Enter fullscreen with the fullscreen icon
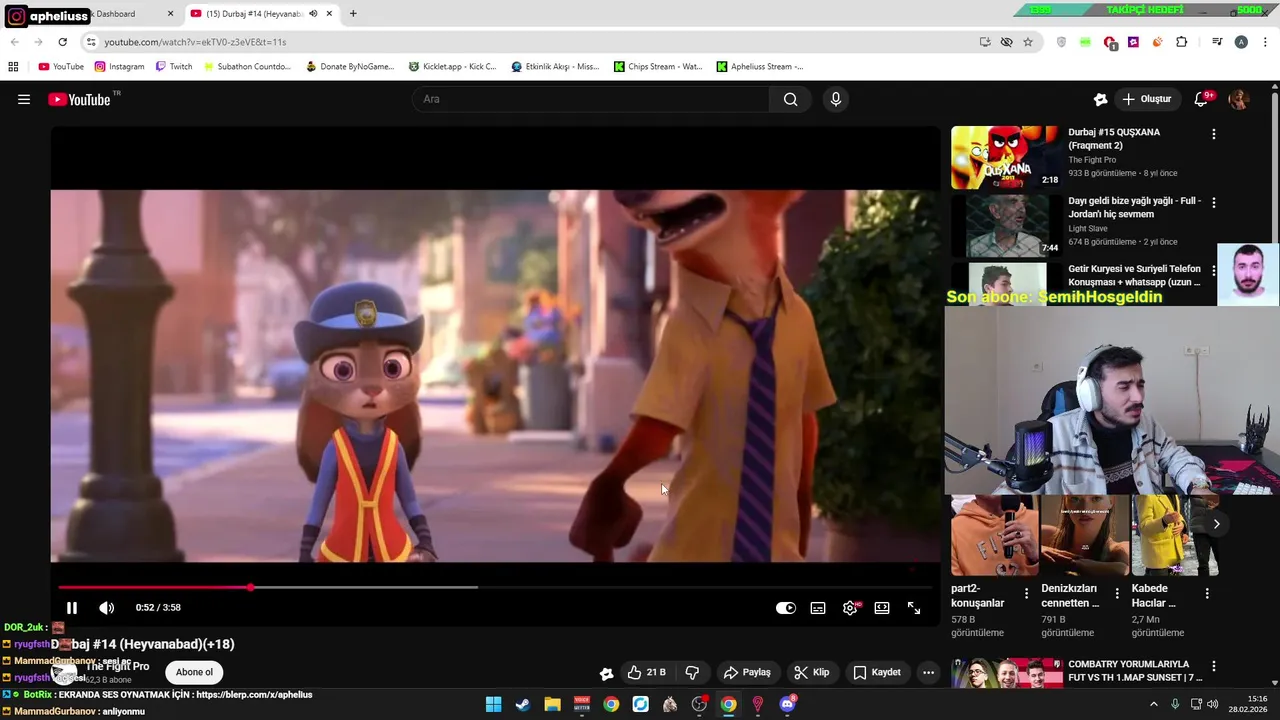Image resolution: width=1280 pixels, height=720 pixels. point(914,608)
